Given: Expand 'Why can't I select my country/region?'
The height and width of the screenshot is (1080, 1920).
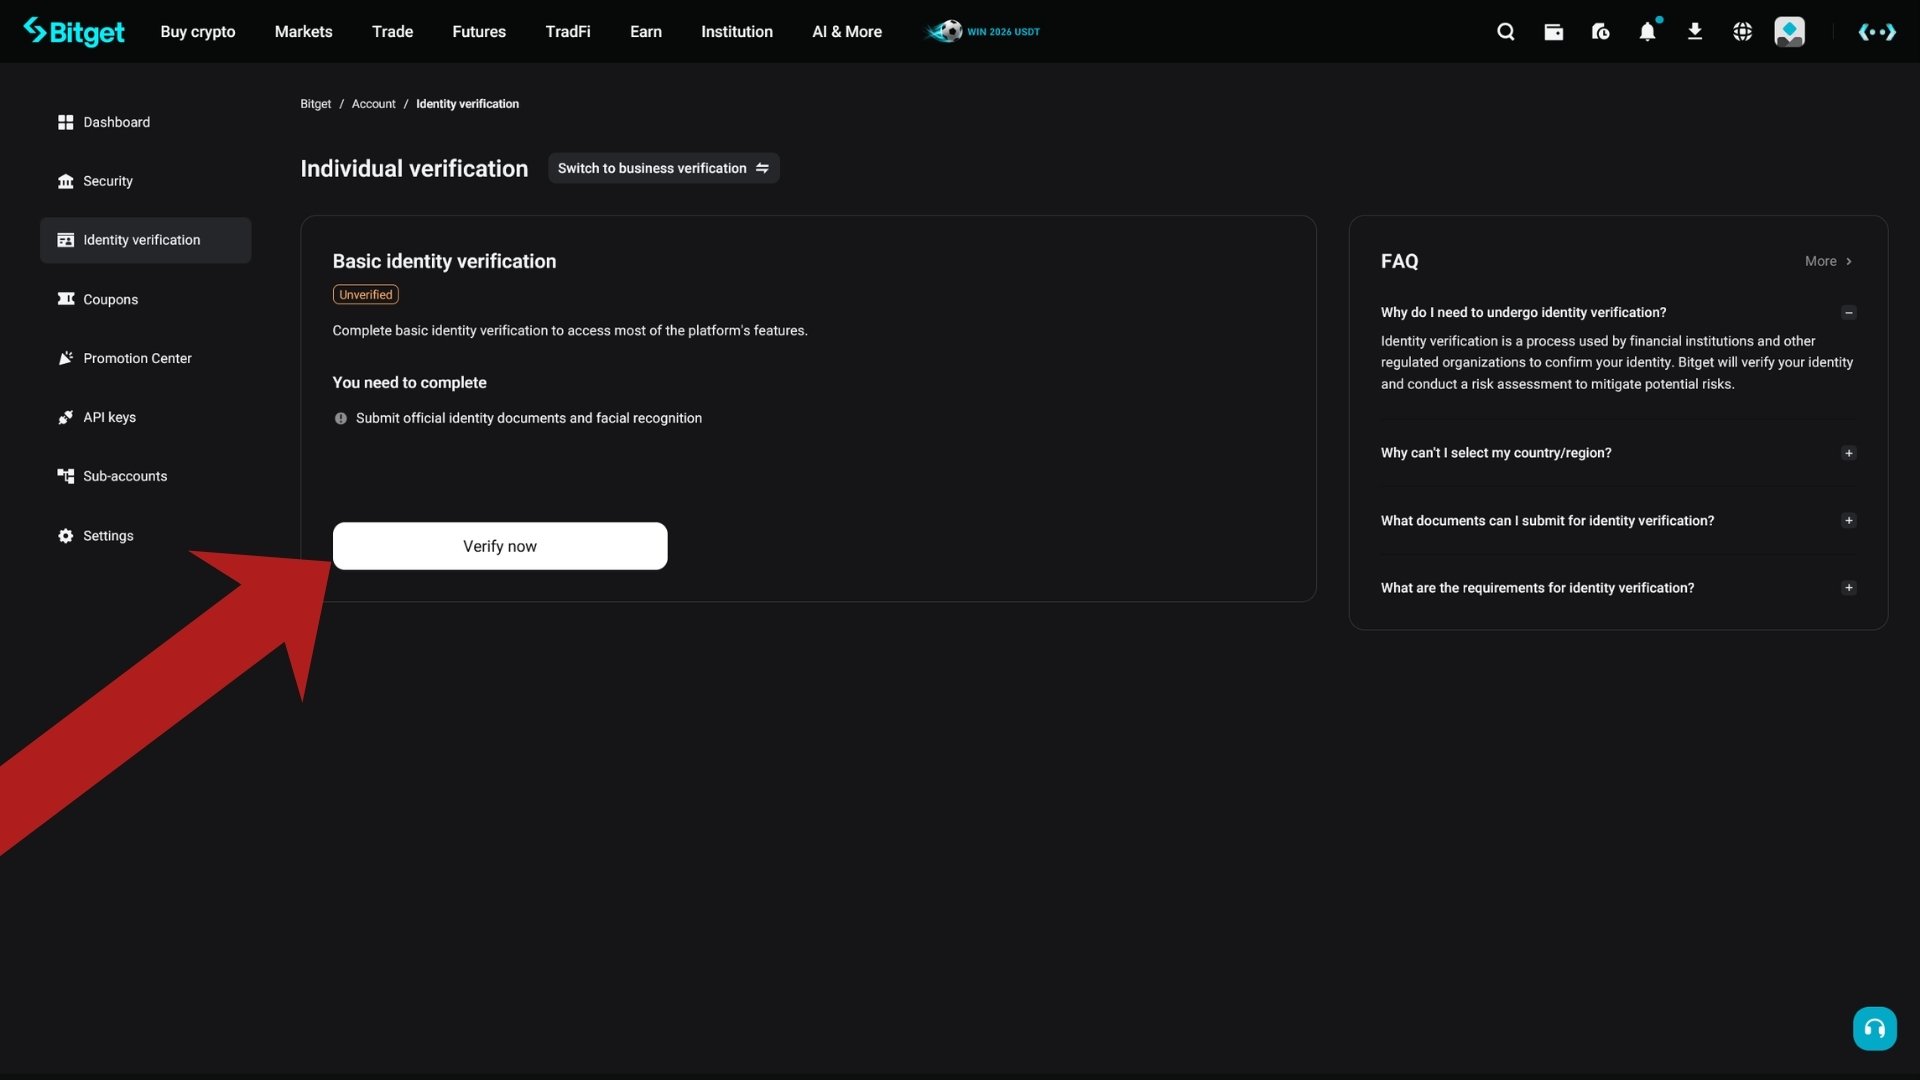Looking at the screenshot, I should click(1849, 453).
